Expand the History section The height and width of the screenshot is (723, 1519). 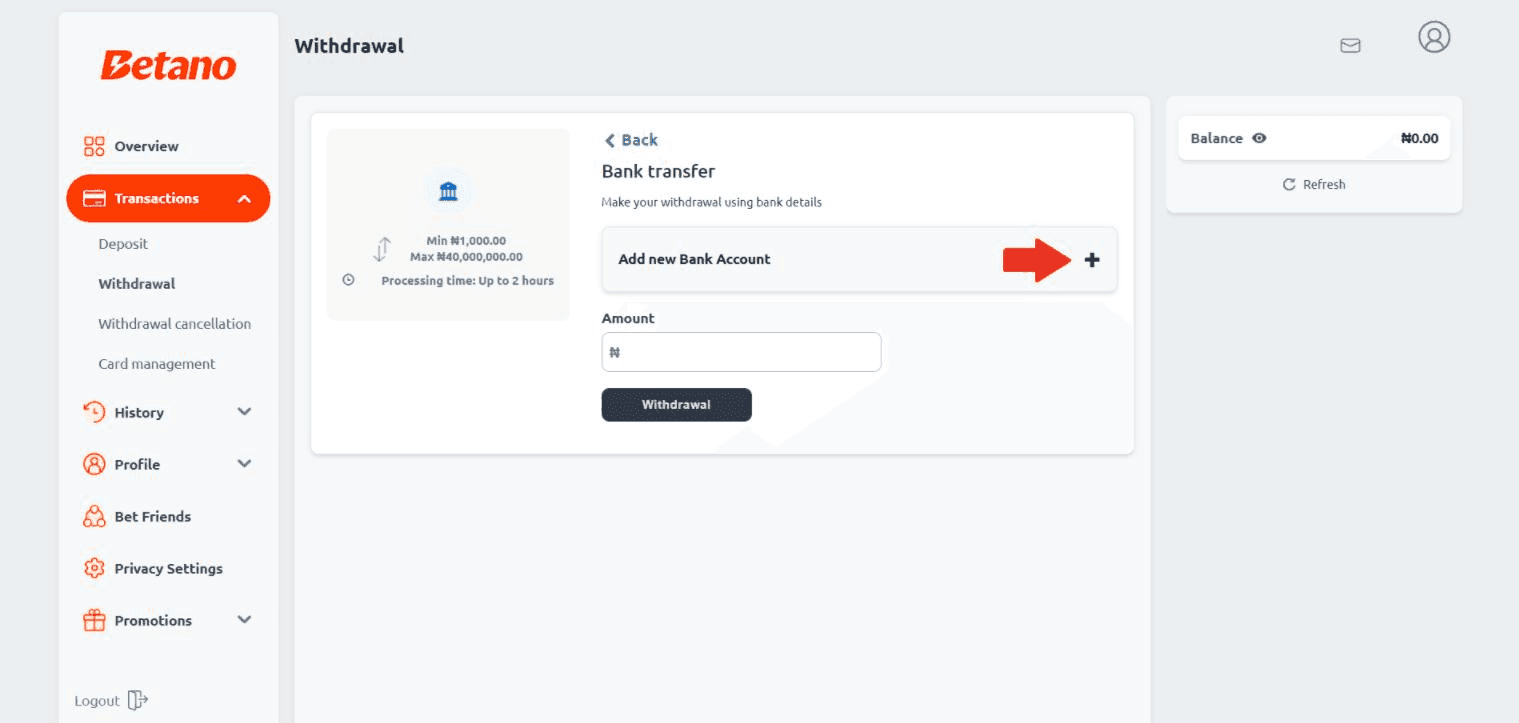(244, 412)
